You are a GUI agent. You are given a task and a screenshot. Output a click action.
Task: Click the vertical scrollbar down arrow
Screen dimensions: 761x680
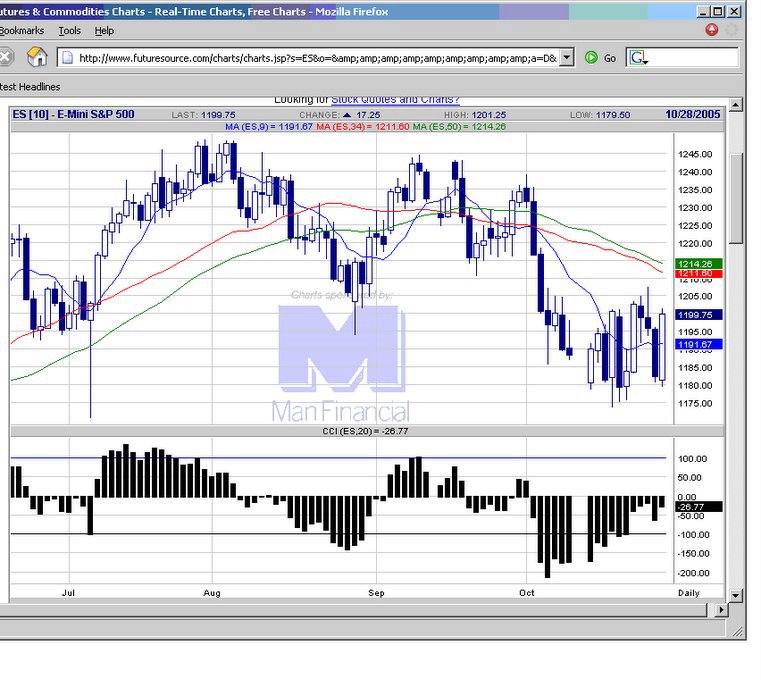[x=736, y=596]
